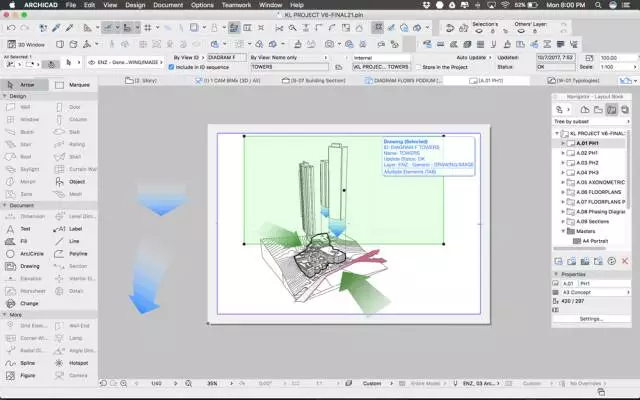
Task: Expand the A.05 AXONOMETRIC subset
Action: point(565,183)
